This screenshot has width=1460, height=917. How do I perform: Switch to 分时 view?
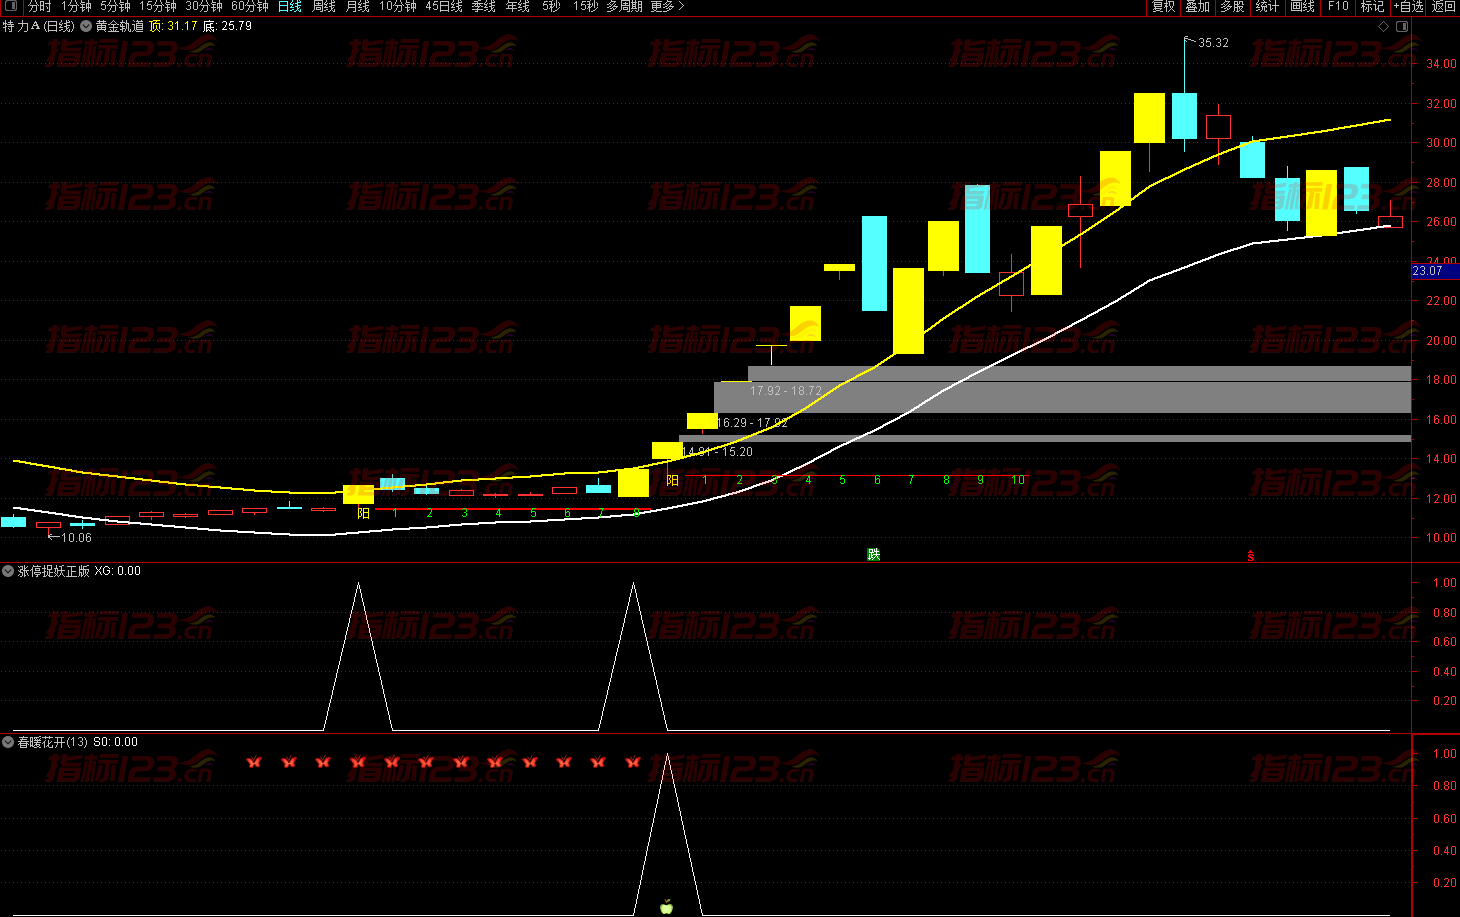(x=40, y=6)
